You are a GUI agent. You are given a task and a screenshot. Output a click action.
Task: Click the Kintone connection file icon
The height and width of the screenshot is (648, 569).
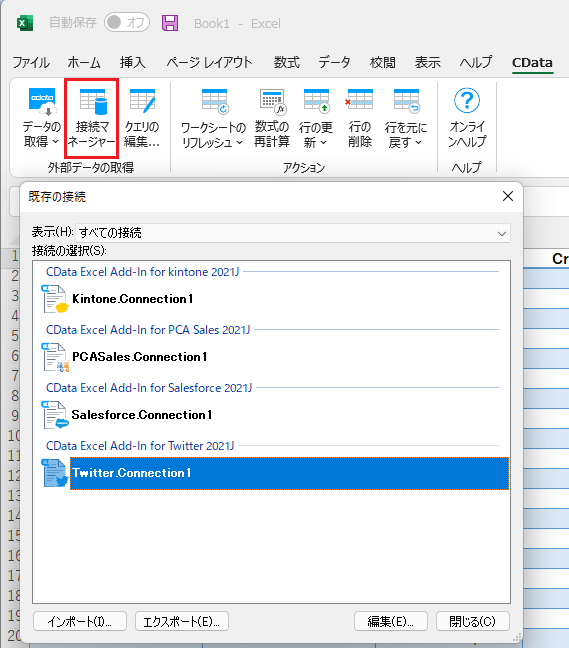pos(54,299)
